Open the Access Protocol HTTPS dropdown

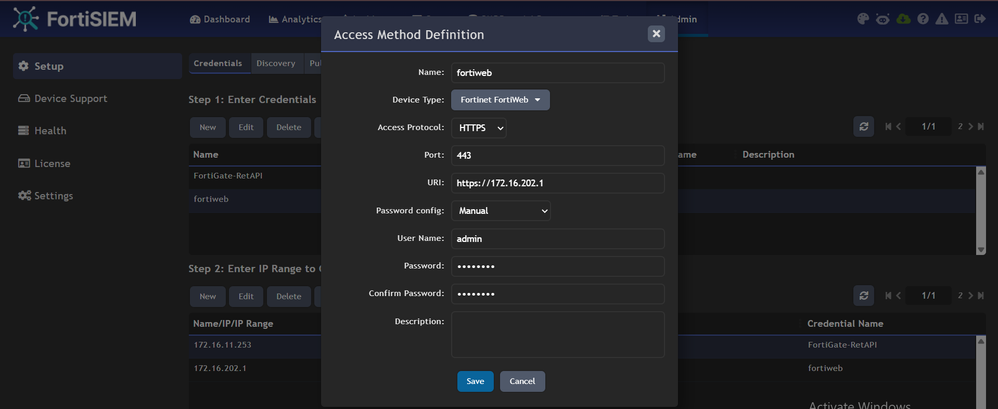coord(480,128)
